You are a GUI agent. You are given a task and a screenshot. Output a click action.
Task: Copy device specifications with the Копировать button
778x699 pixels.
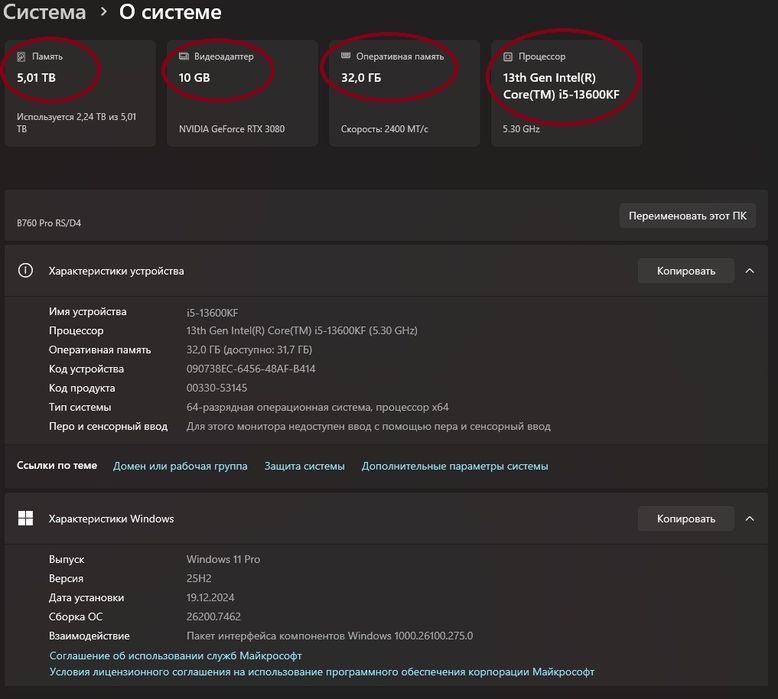pyautogui.click(x=686, y=271)
